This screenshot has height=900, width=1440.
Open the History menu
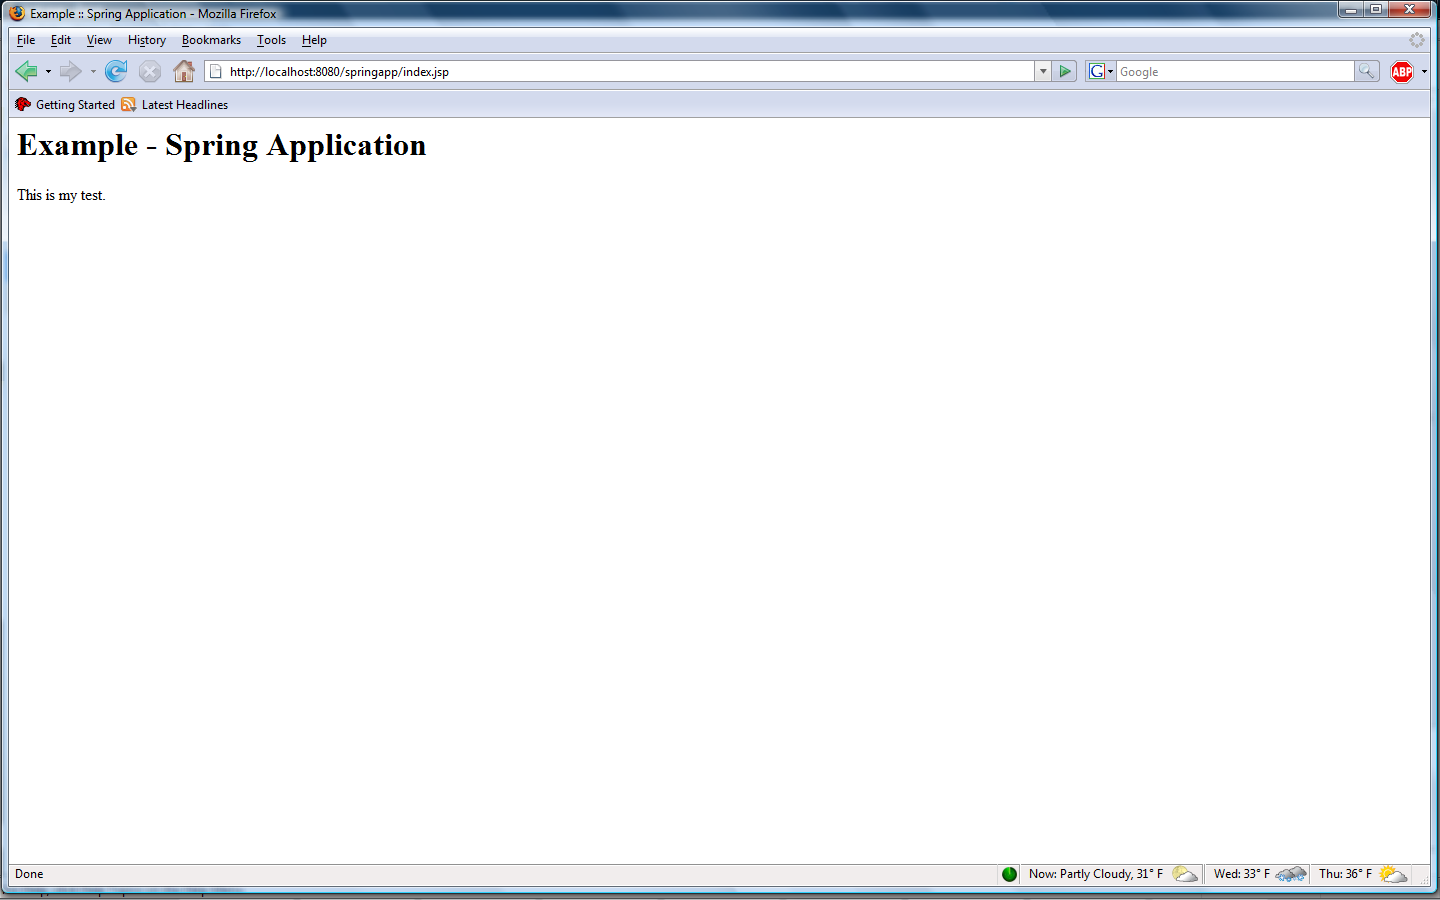(146, 40)
